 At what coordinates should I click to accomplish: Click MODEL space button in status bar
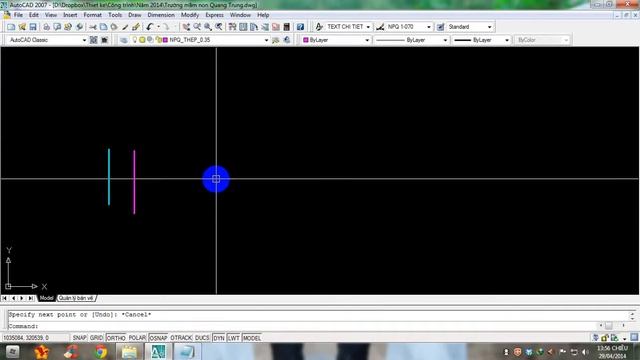(252, 338)
